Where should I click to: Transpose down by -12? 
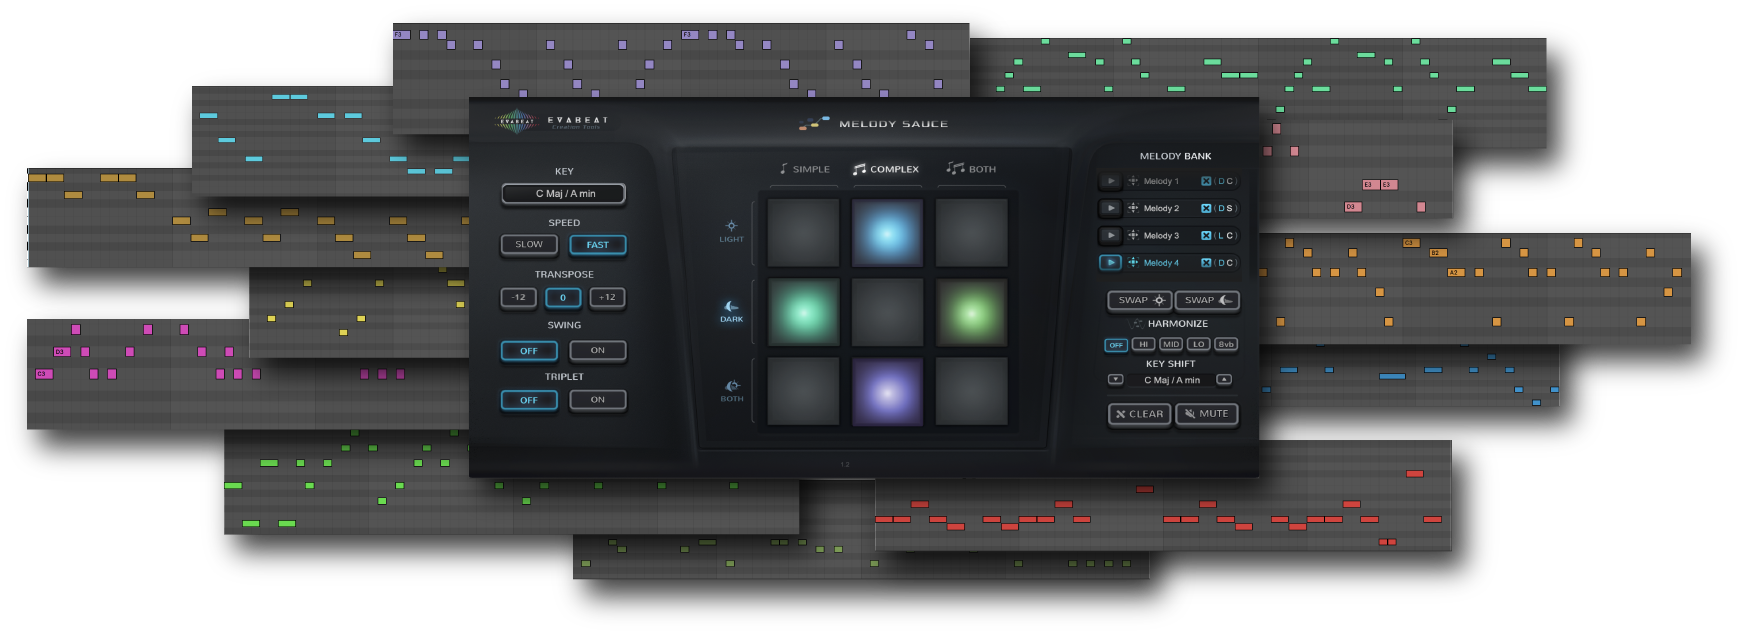[518, 297]
